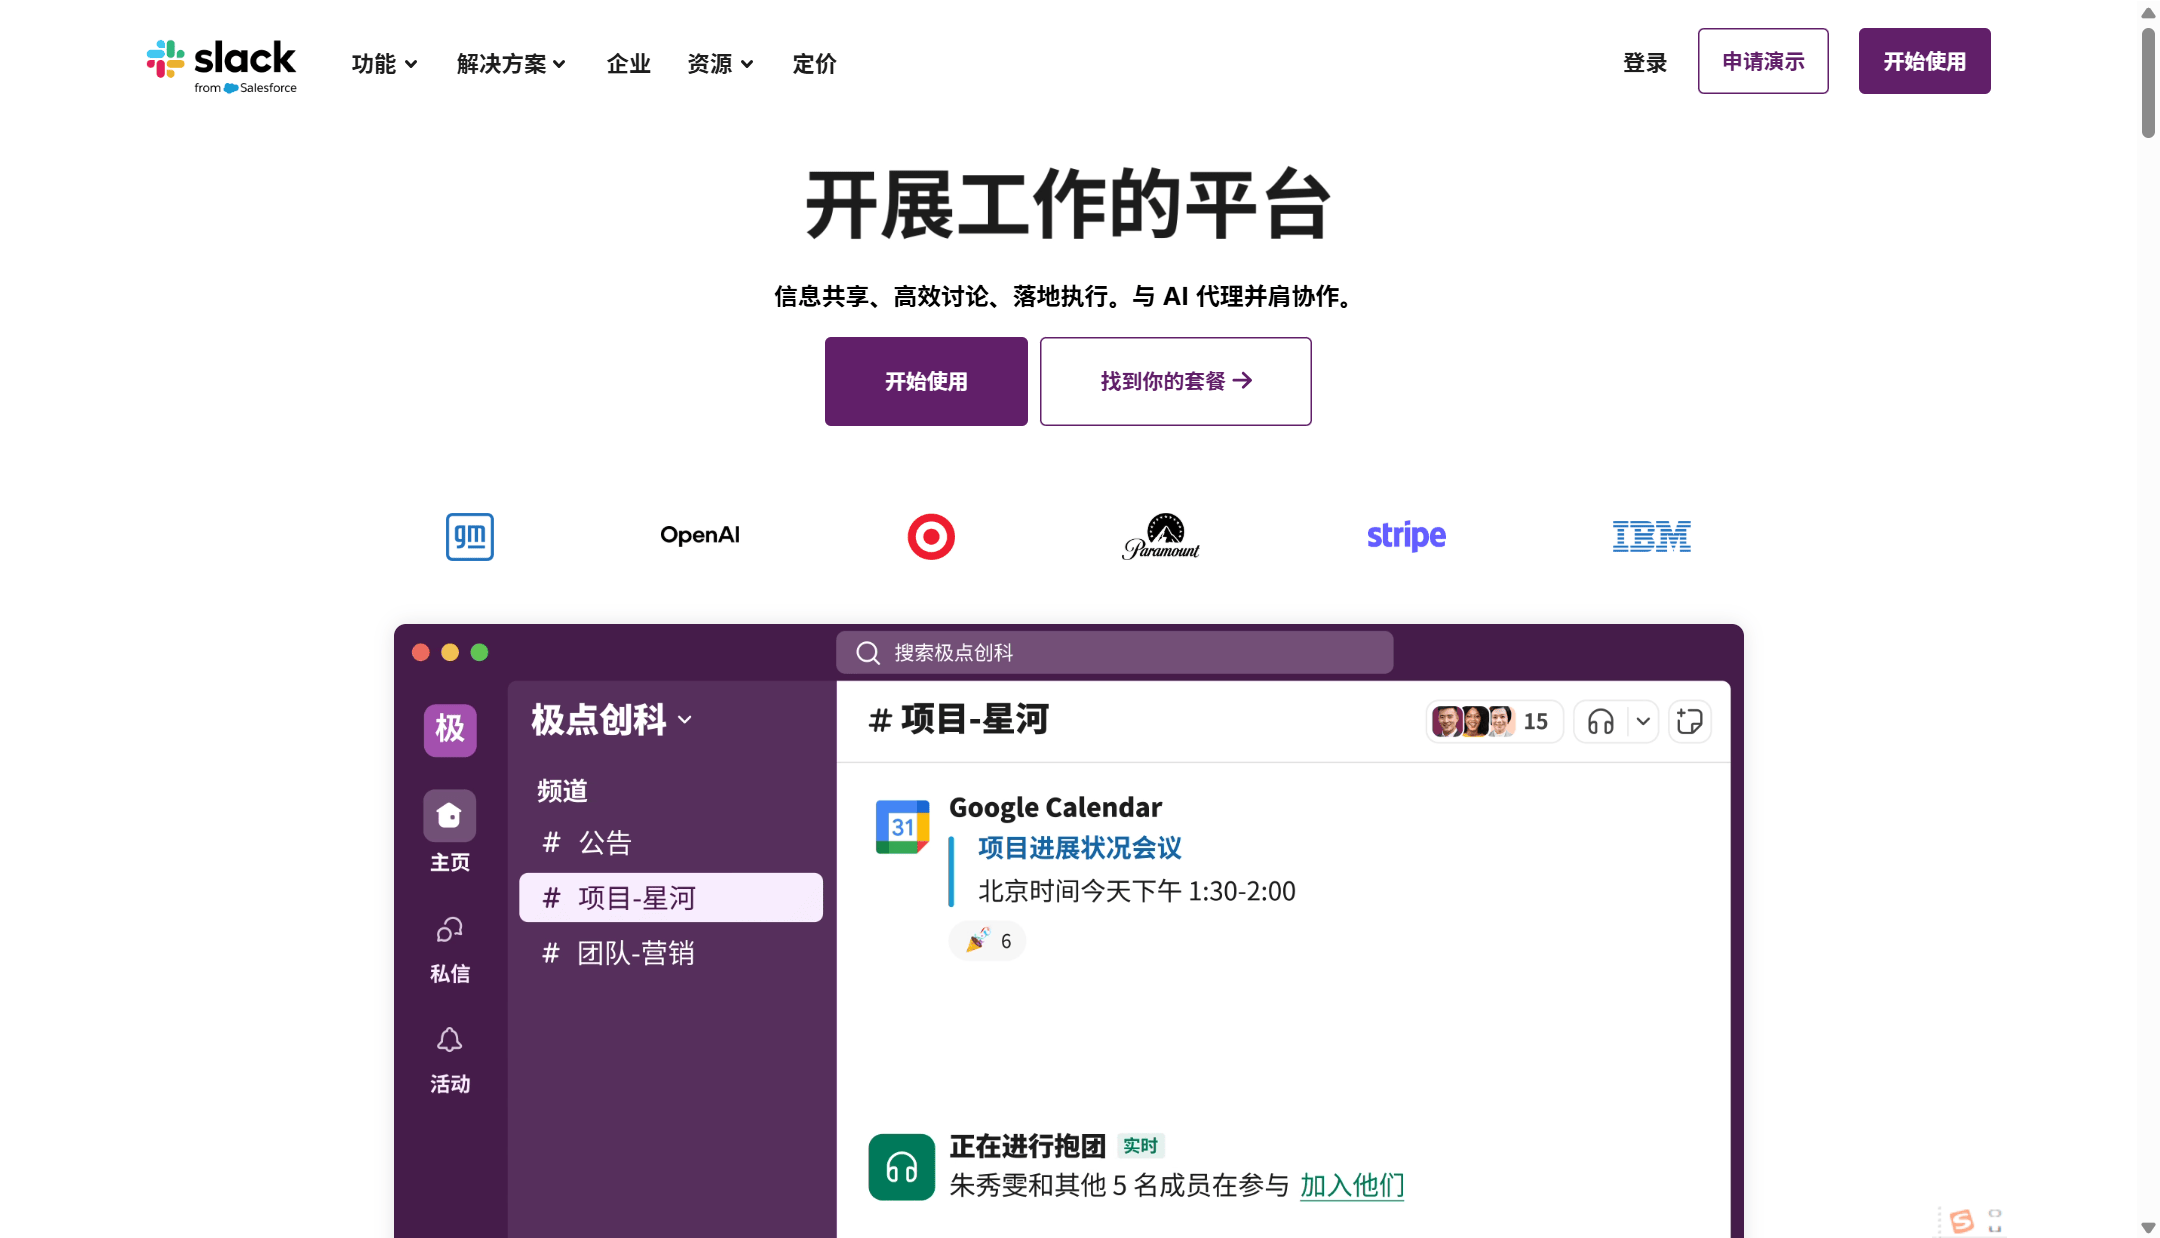Screen dimensions: 2160x1238
Task: Click the Home (主页) sidebar icon
Action: coord(449,816)
